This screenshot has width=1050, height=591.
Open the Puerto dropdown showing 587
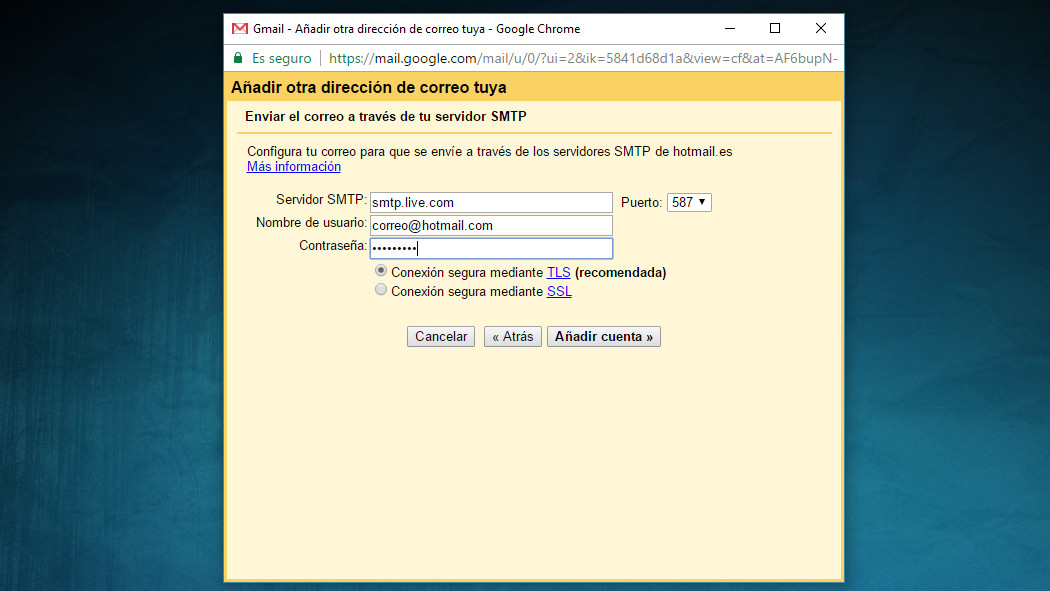pos(689,201)
